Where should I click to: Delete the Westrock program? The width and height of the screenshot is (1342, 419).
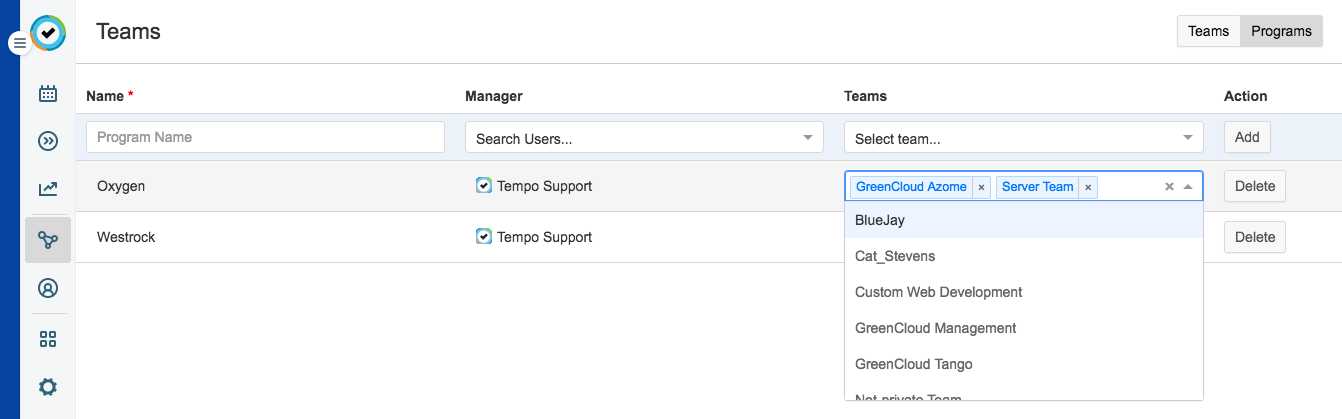coord(1255,237)
